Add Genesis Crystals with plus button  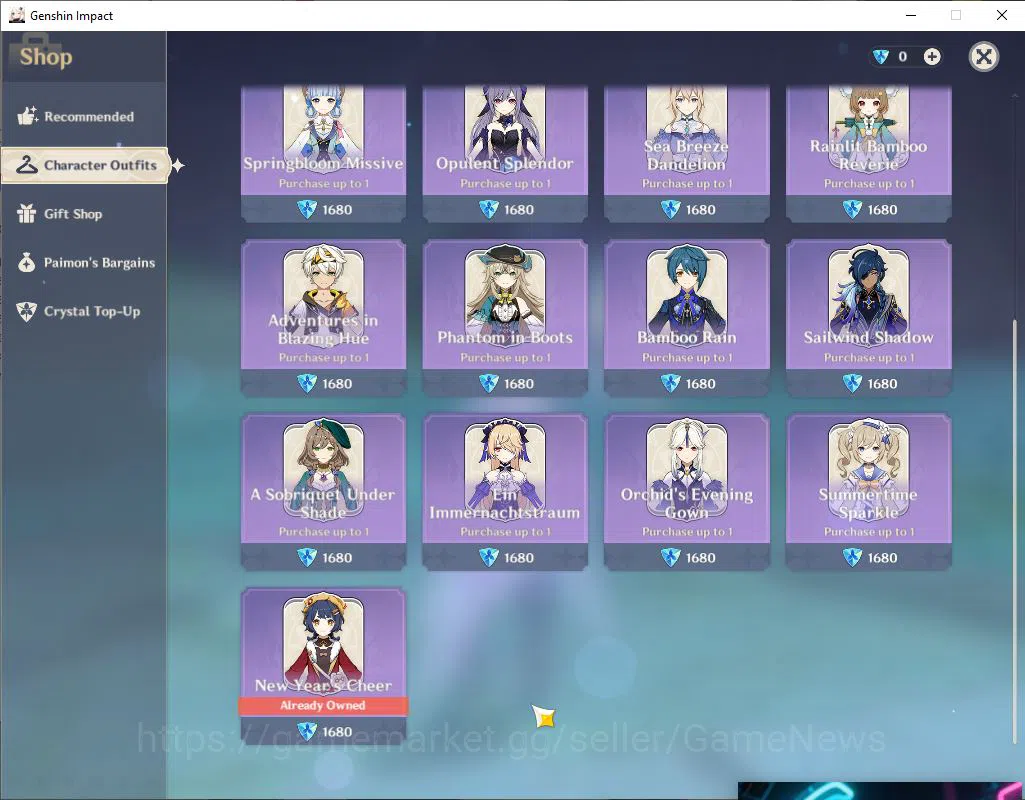coord(932,57)
